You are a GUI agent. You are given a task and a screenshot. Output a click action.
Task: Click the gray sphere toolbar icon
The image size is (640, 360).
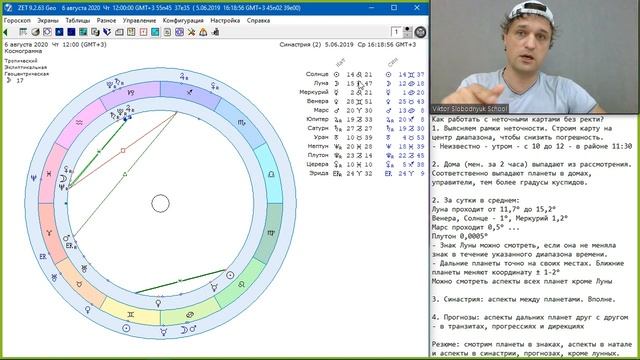click(x=36, y=32)
